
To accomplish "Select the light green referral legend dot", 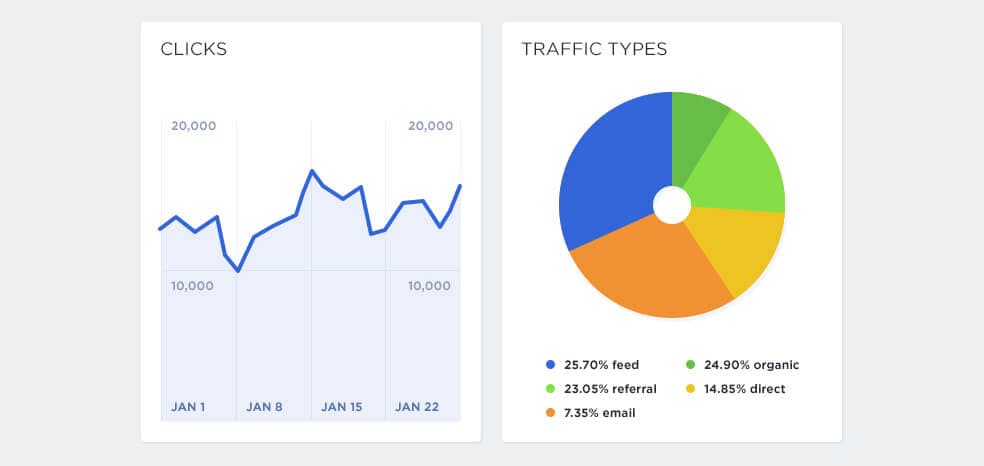I will tap(551, 389).
